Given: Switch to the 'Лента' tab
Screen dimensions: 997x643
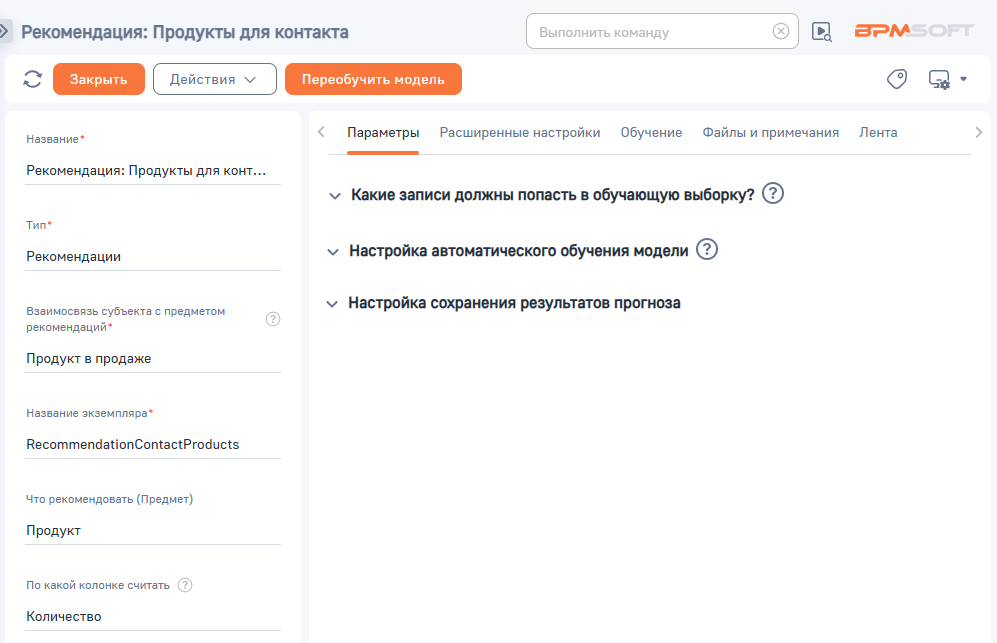Looking at the screenshot, I should (x=879, y=131).
